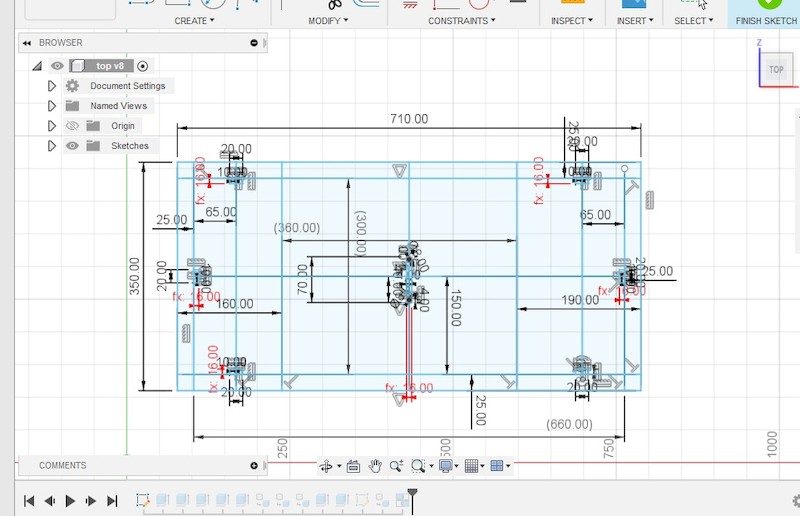Click the BROWSER panel minus circle icon
Screen dimensions: 800x516
254,43
